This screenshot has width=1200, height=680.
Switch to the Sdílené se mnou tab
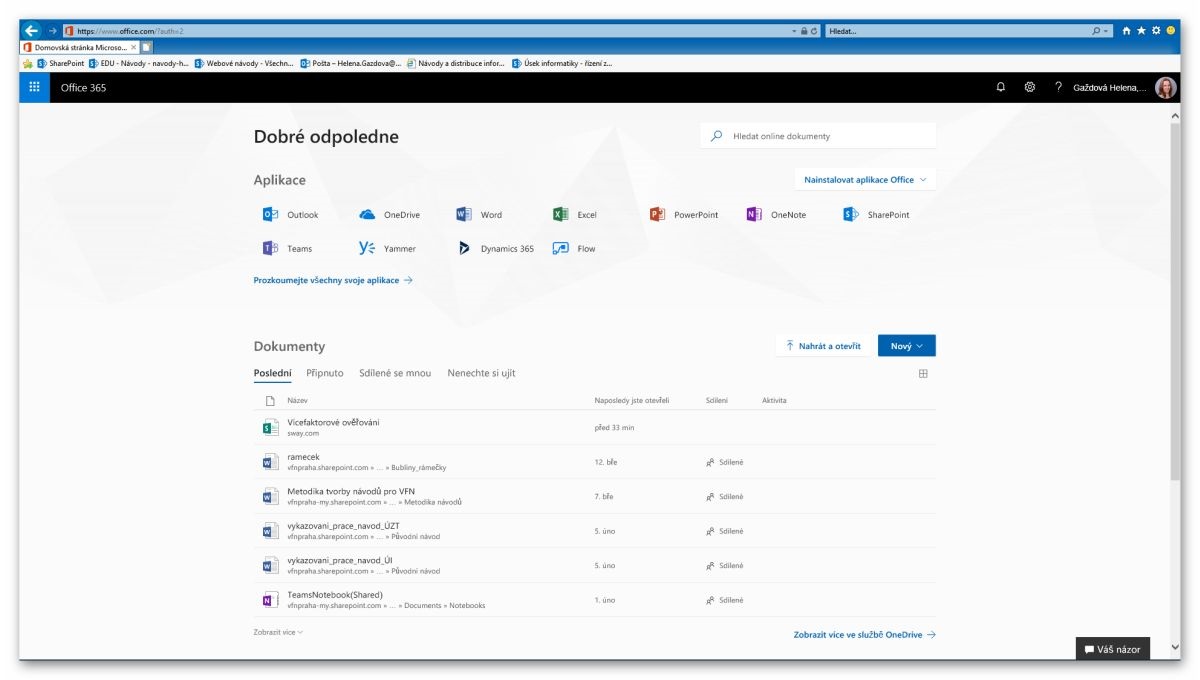(x=395, y=373)
